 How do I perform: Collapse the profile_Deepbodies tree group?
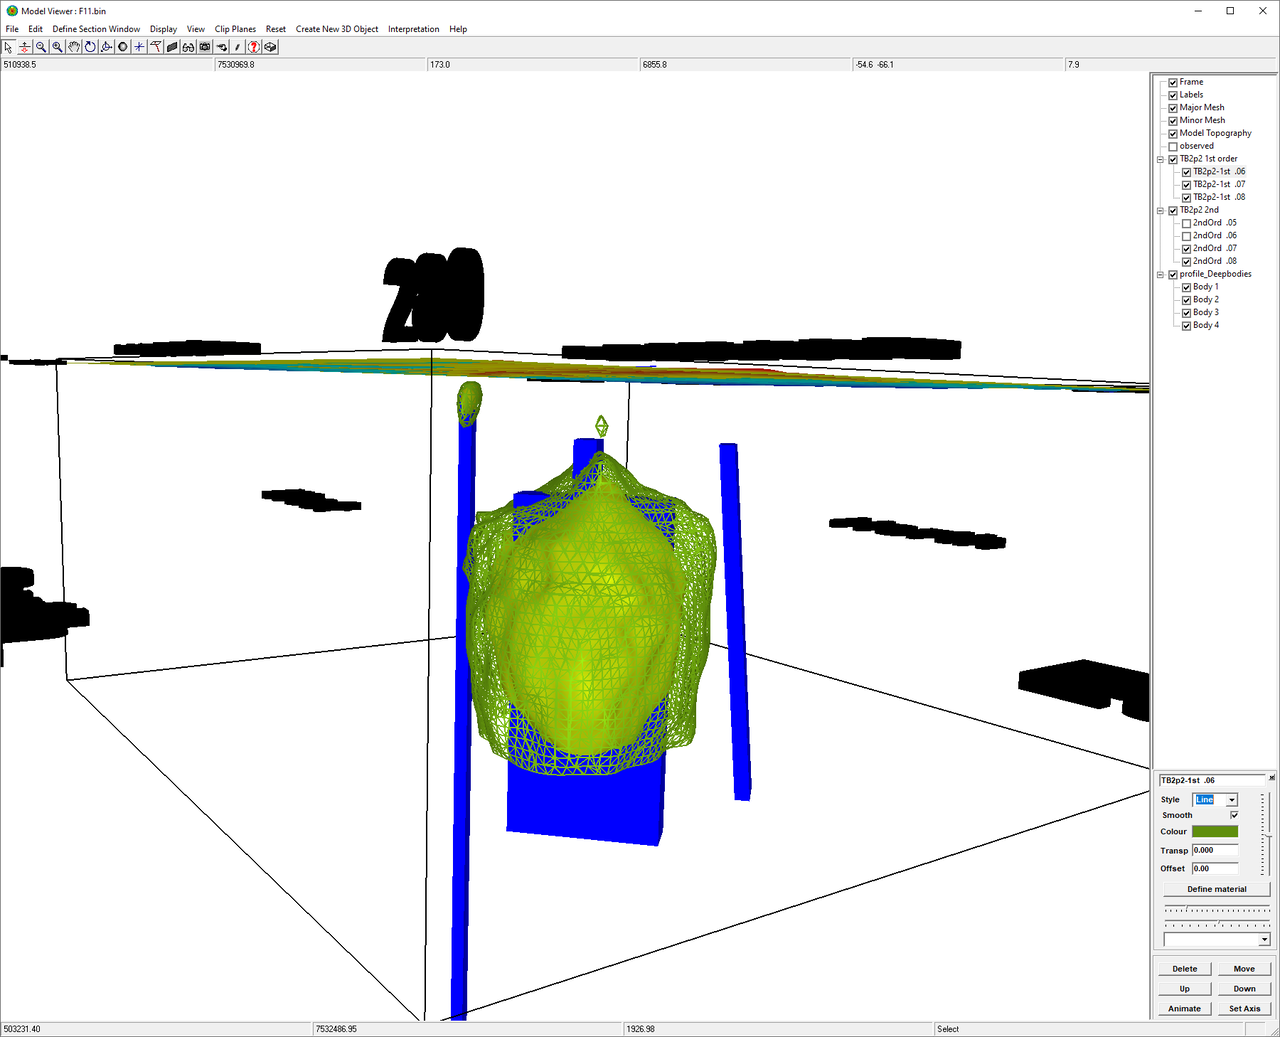pos(1161,274)
